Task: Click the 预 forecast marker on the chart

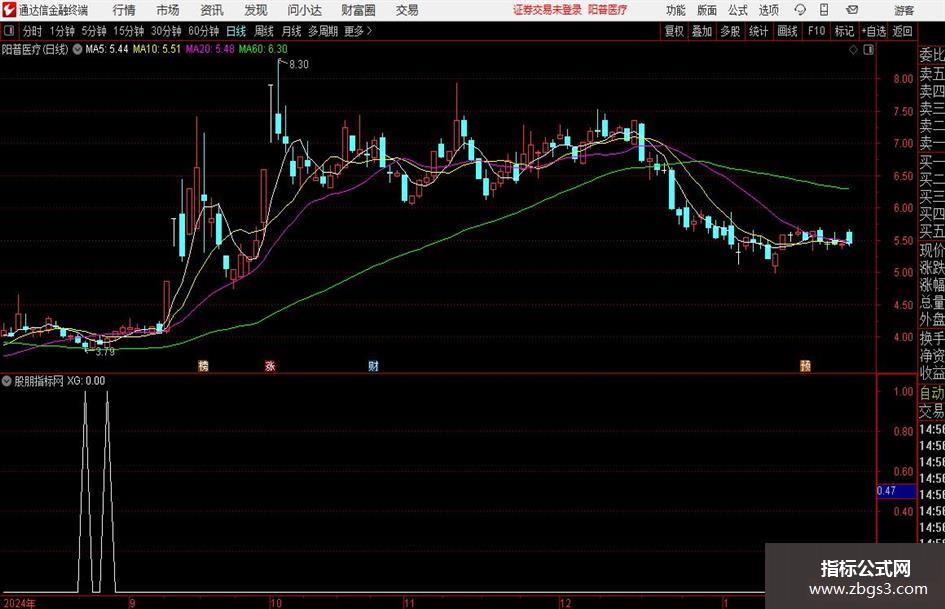Action: [805, 365]
